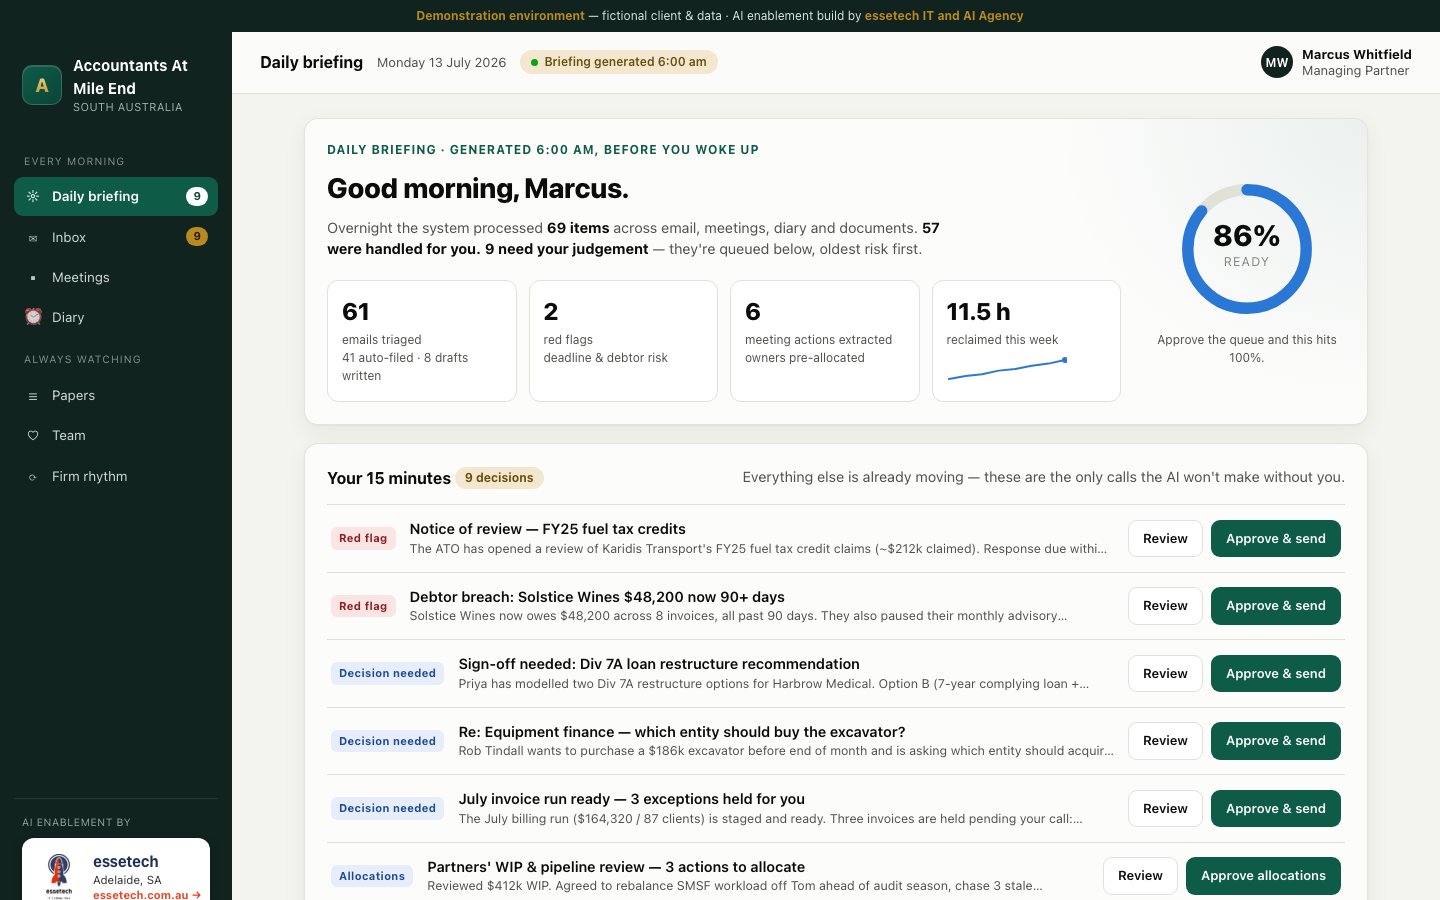
Task: Click the Allocations tag
Action: pos(372,876)
